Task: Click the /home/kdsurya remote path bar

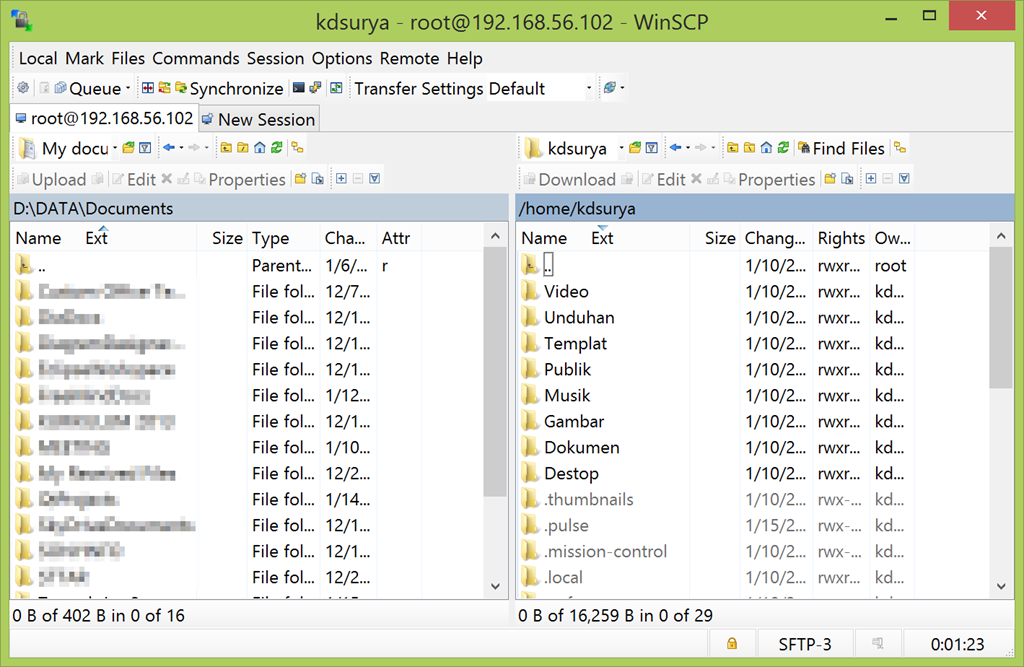Action: pos(765,208)
